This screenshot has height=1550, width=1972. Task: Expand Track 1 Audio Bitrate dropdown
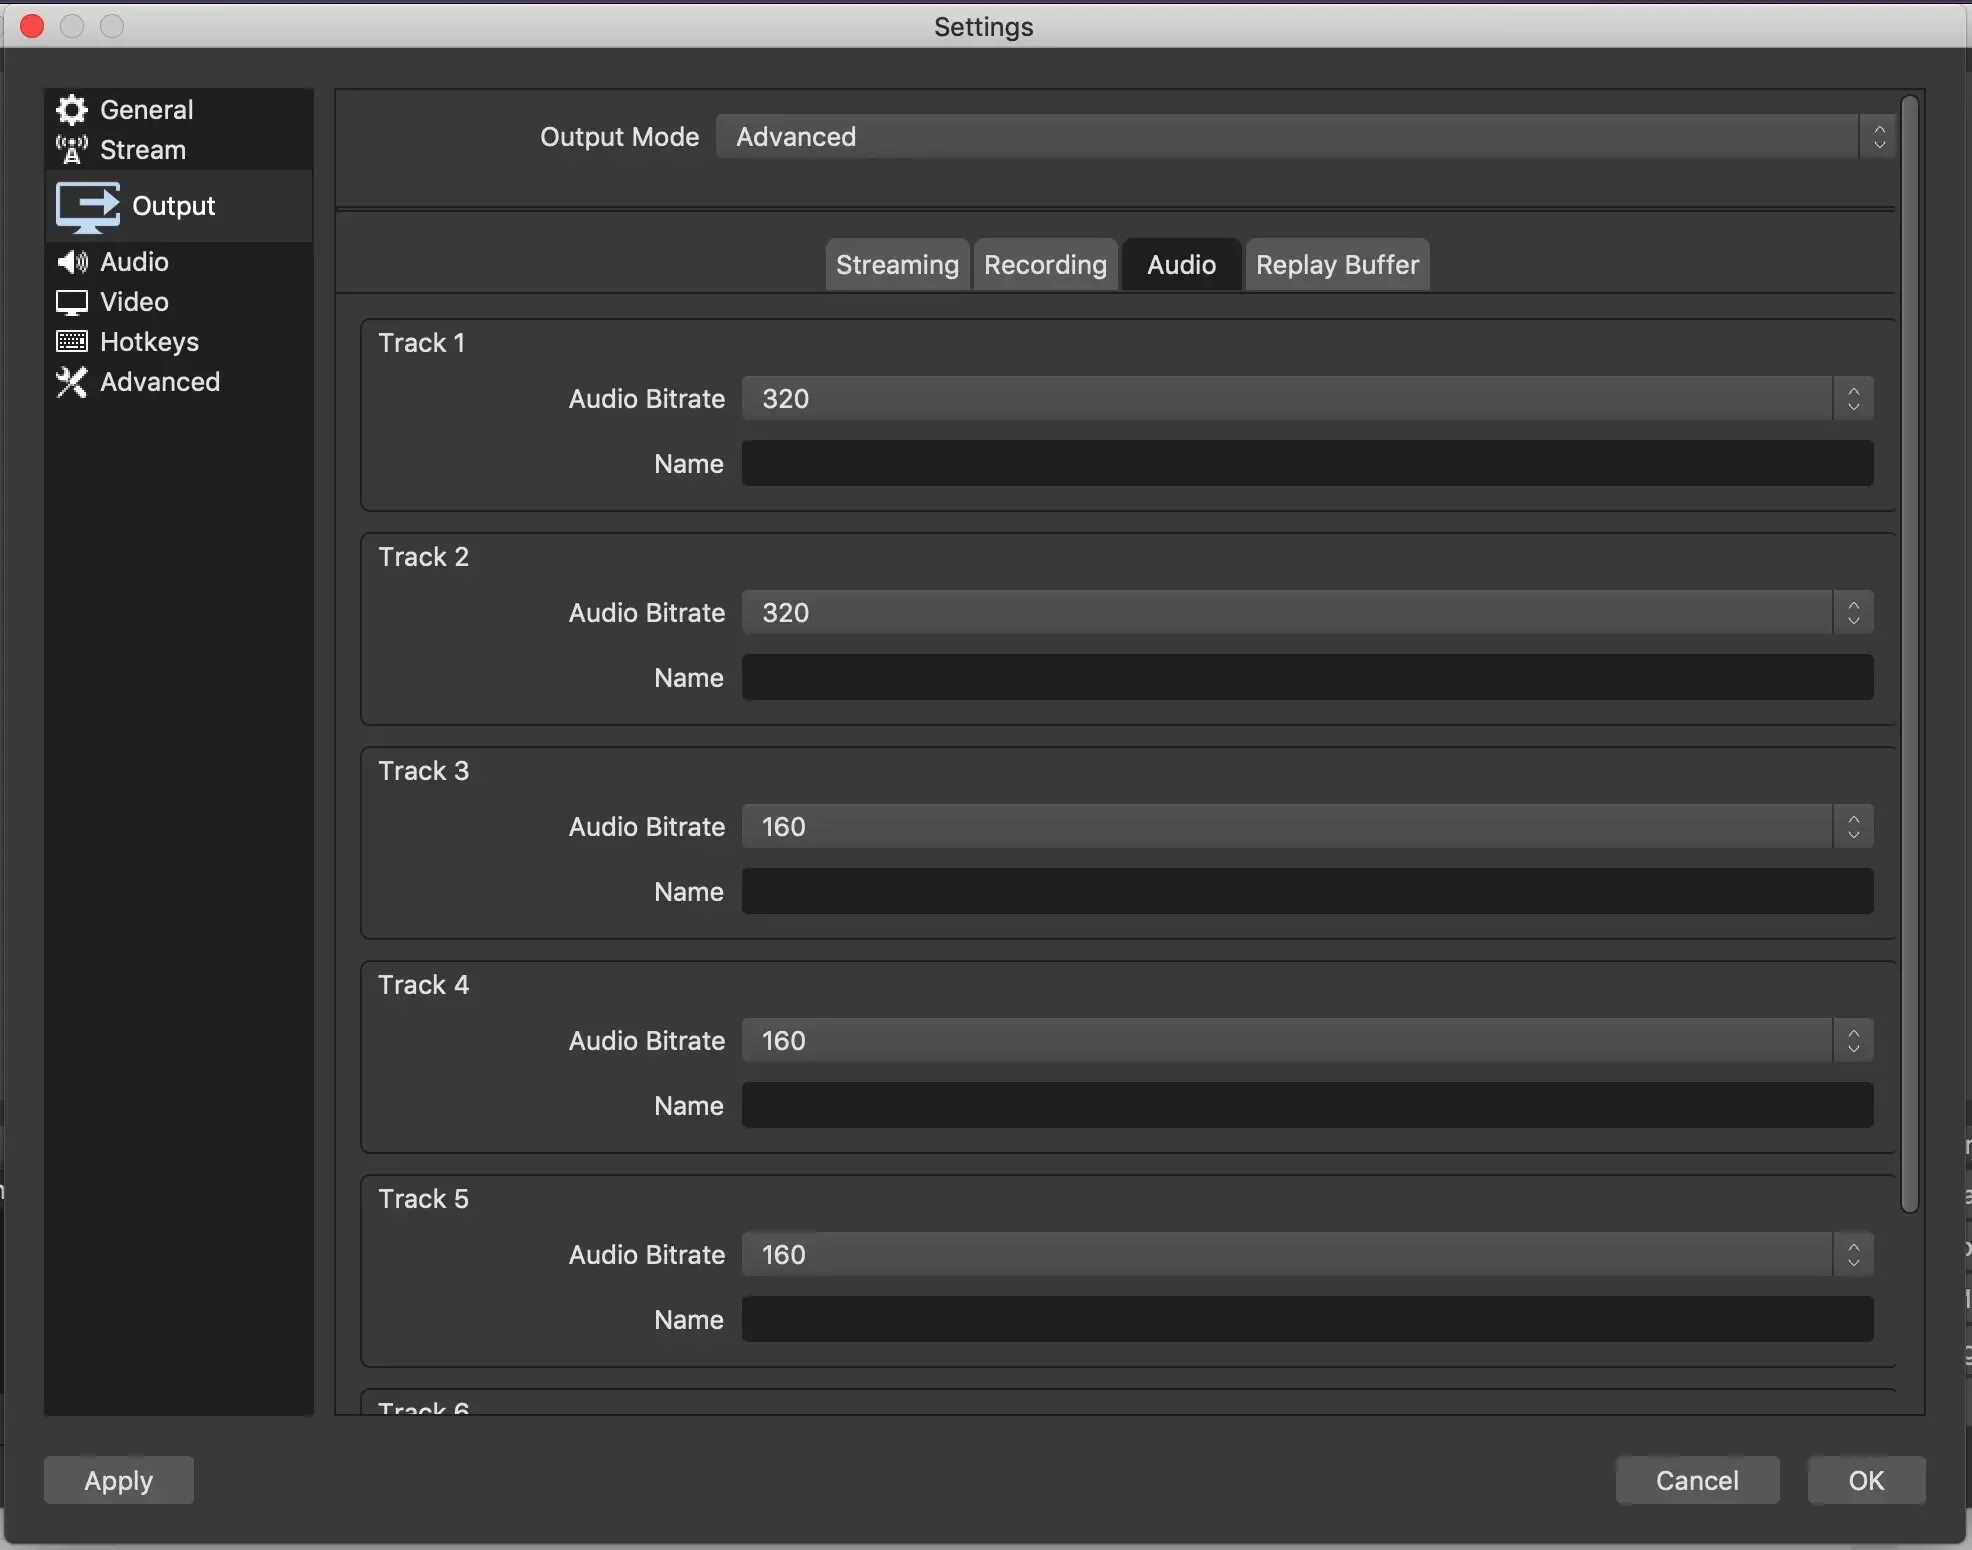[1306, 399]
